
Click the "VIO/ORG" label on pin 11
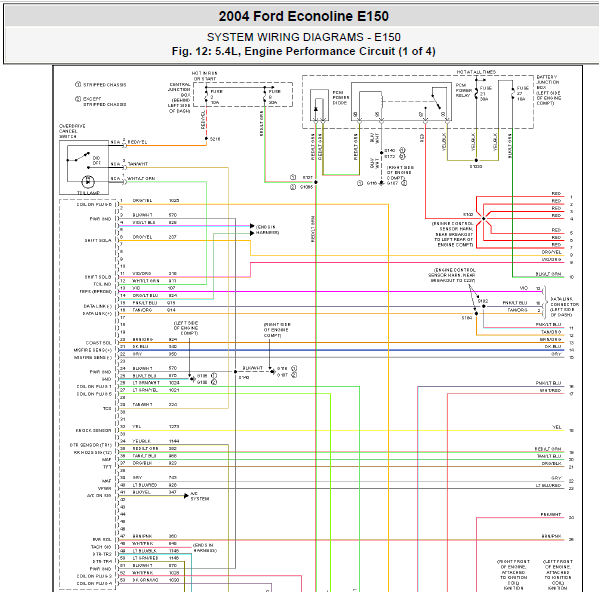(142, 273)
